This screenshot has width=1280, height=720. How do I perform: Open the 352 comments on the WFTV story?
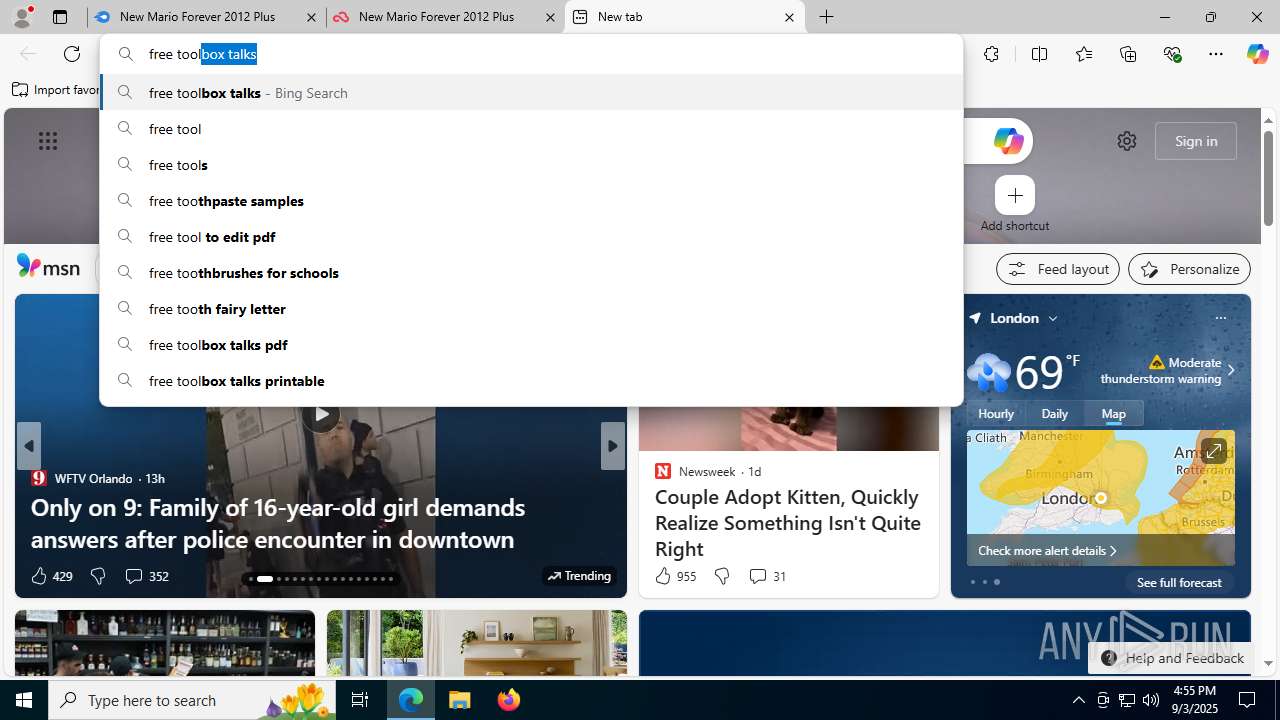(146, 576)
